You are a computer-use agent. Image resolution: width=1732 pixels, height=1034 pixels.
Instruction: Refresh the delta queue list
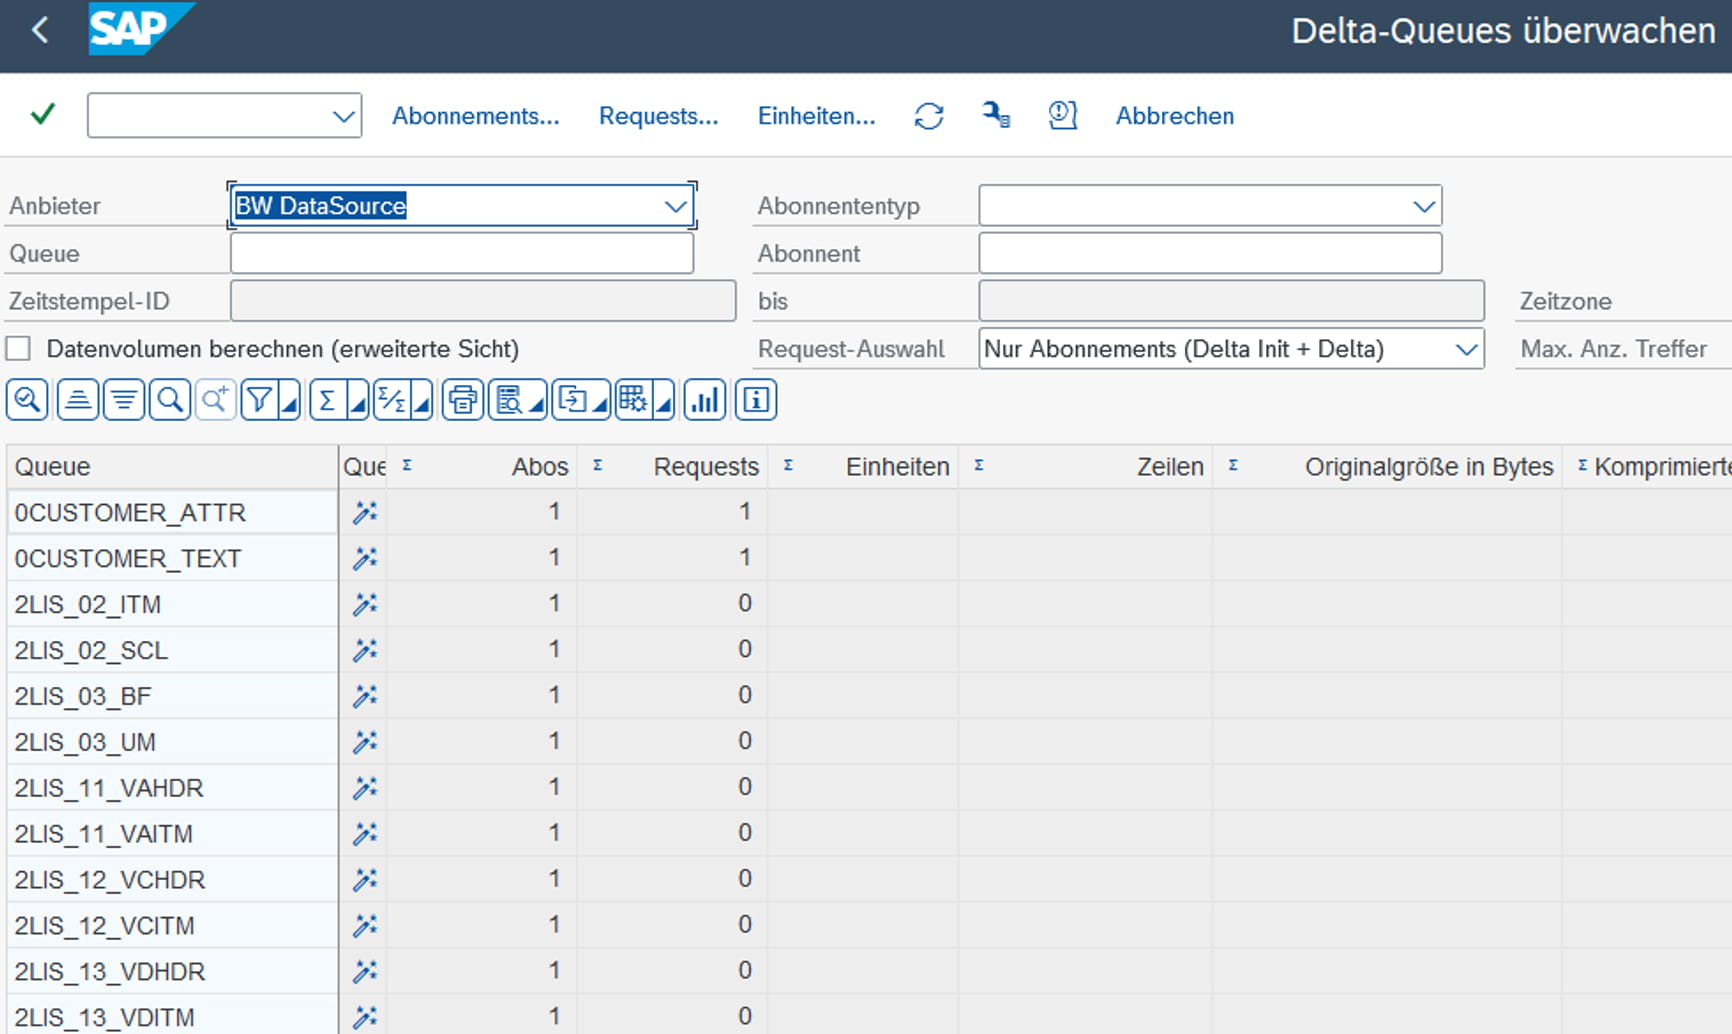[929, 116]
